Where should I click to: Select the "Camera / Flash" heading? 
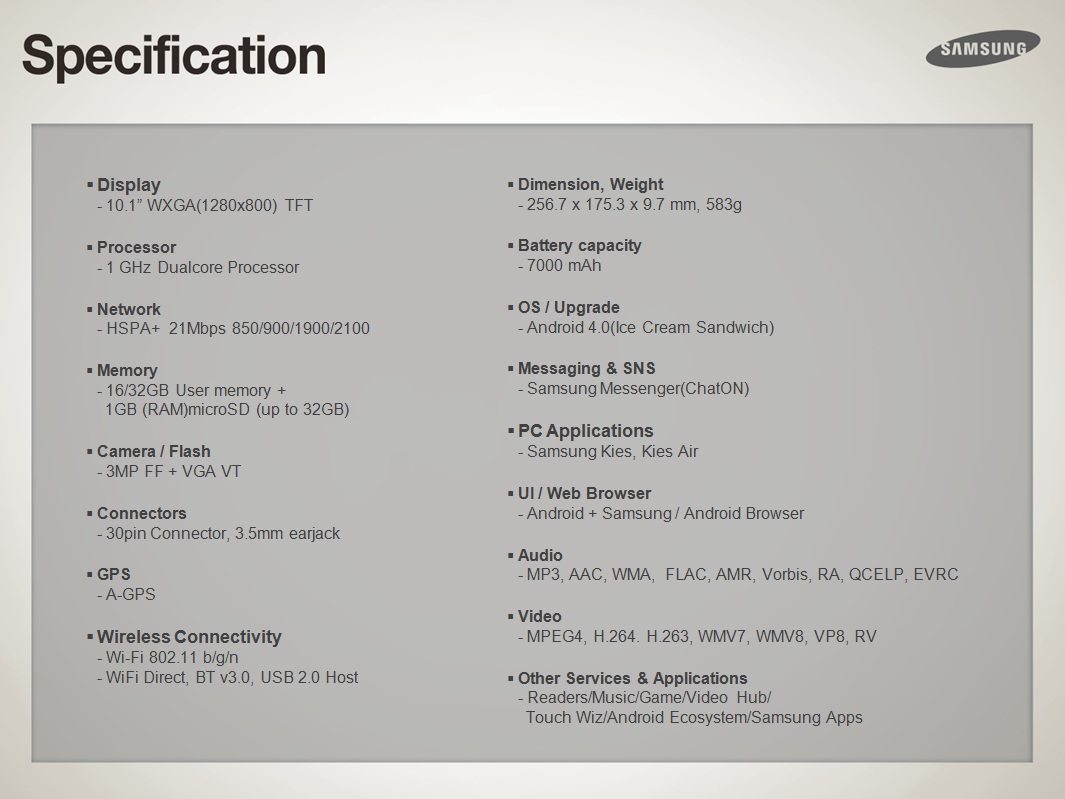[x=154, y=451]
